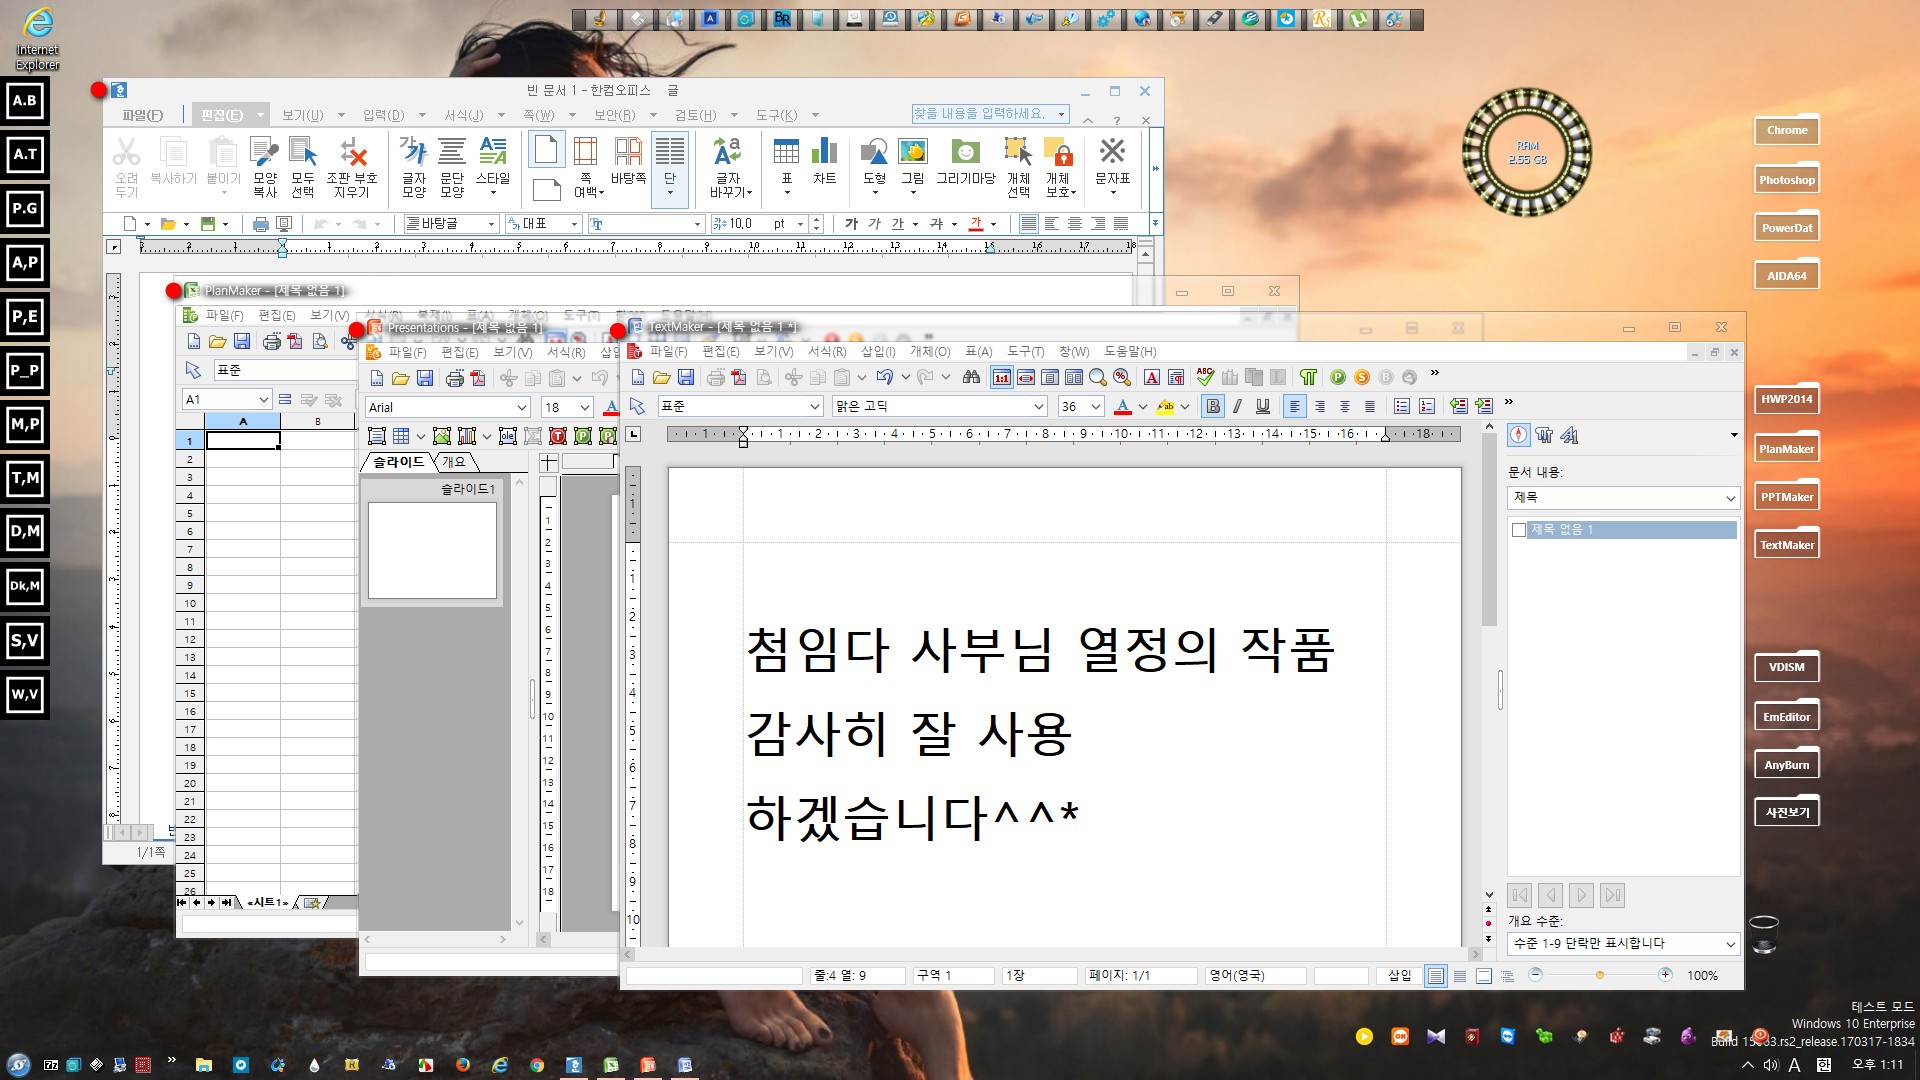The height and width of the screenshot is (1080, 1920).
Task: Toggle Underline in TextMaker format bar
Action: click(x=1262, y=406)
